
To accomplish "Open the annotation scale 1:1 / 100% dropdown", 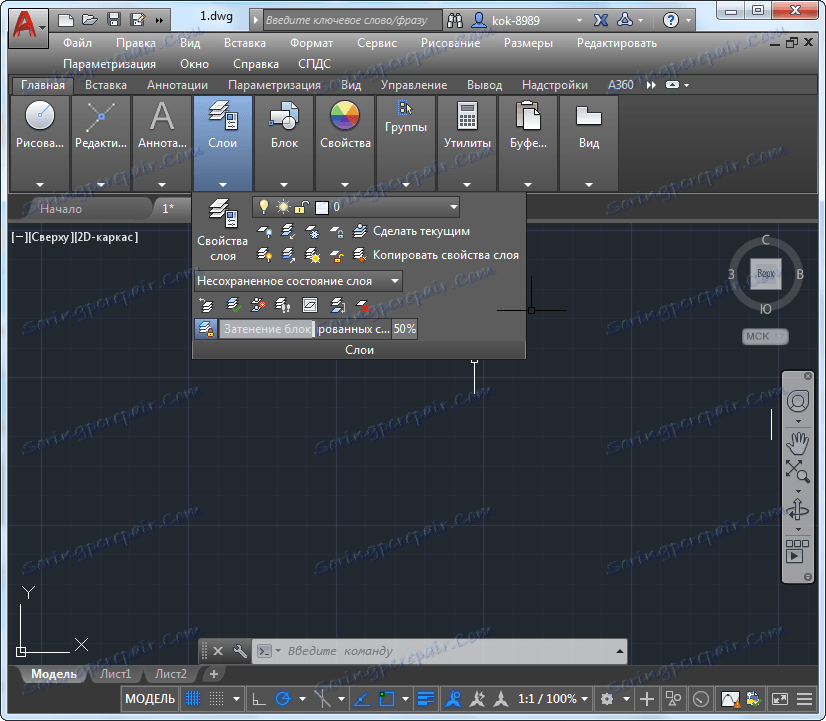I will point(548,699).
